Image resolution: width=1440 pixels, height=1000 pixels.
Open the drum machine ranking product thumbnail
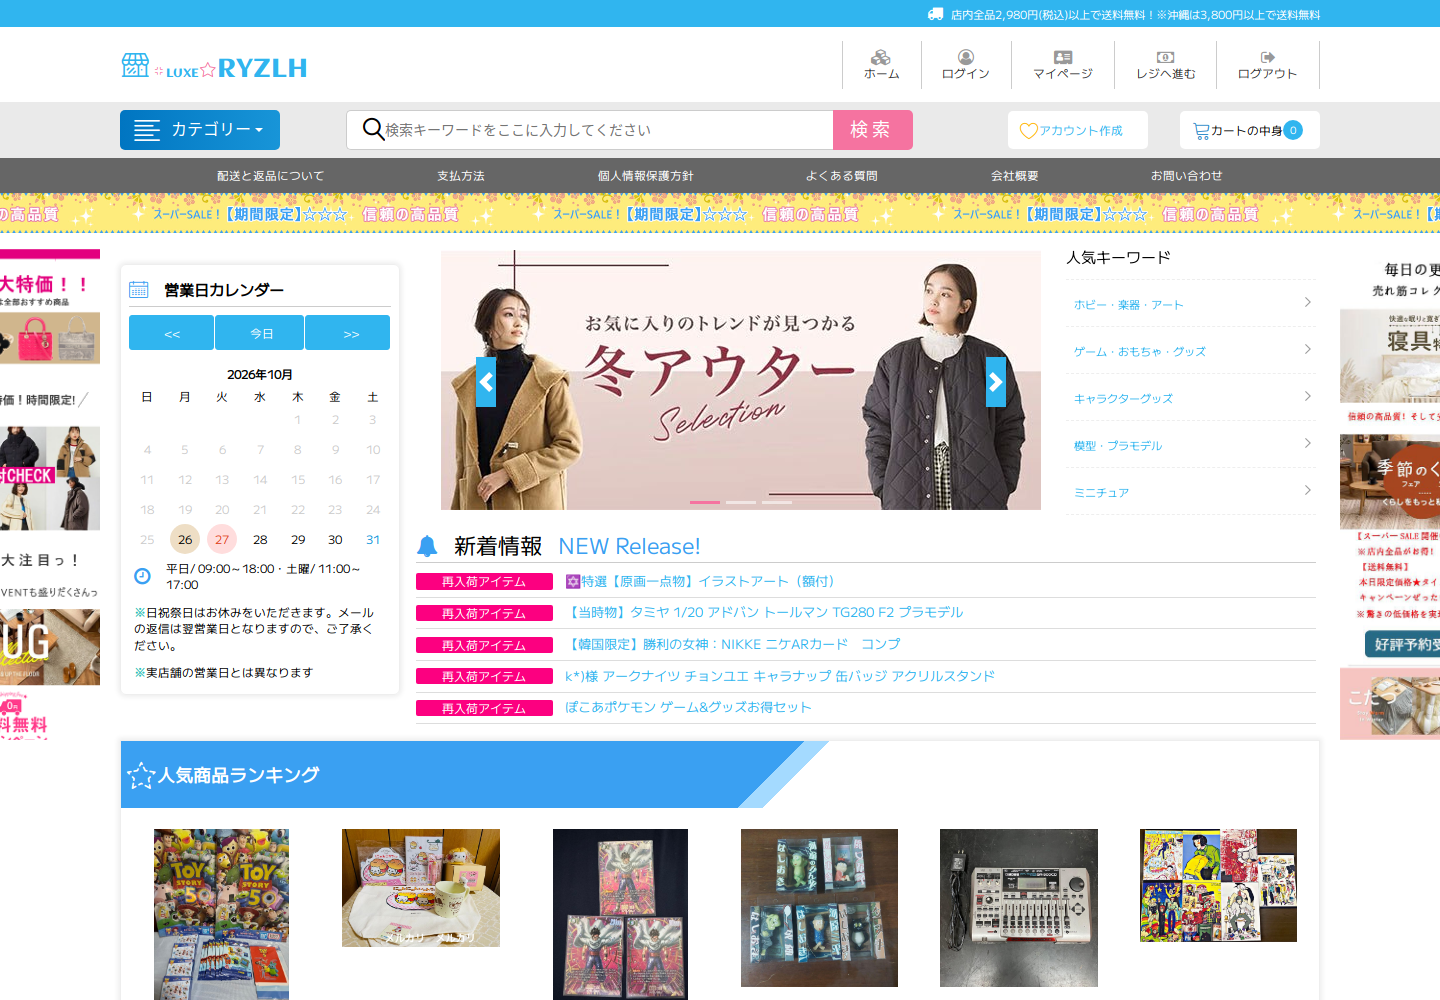pos(1019,908)
